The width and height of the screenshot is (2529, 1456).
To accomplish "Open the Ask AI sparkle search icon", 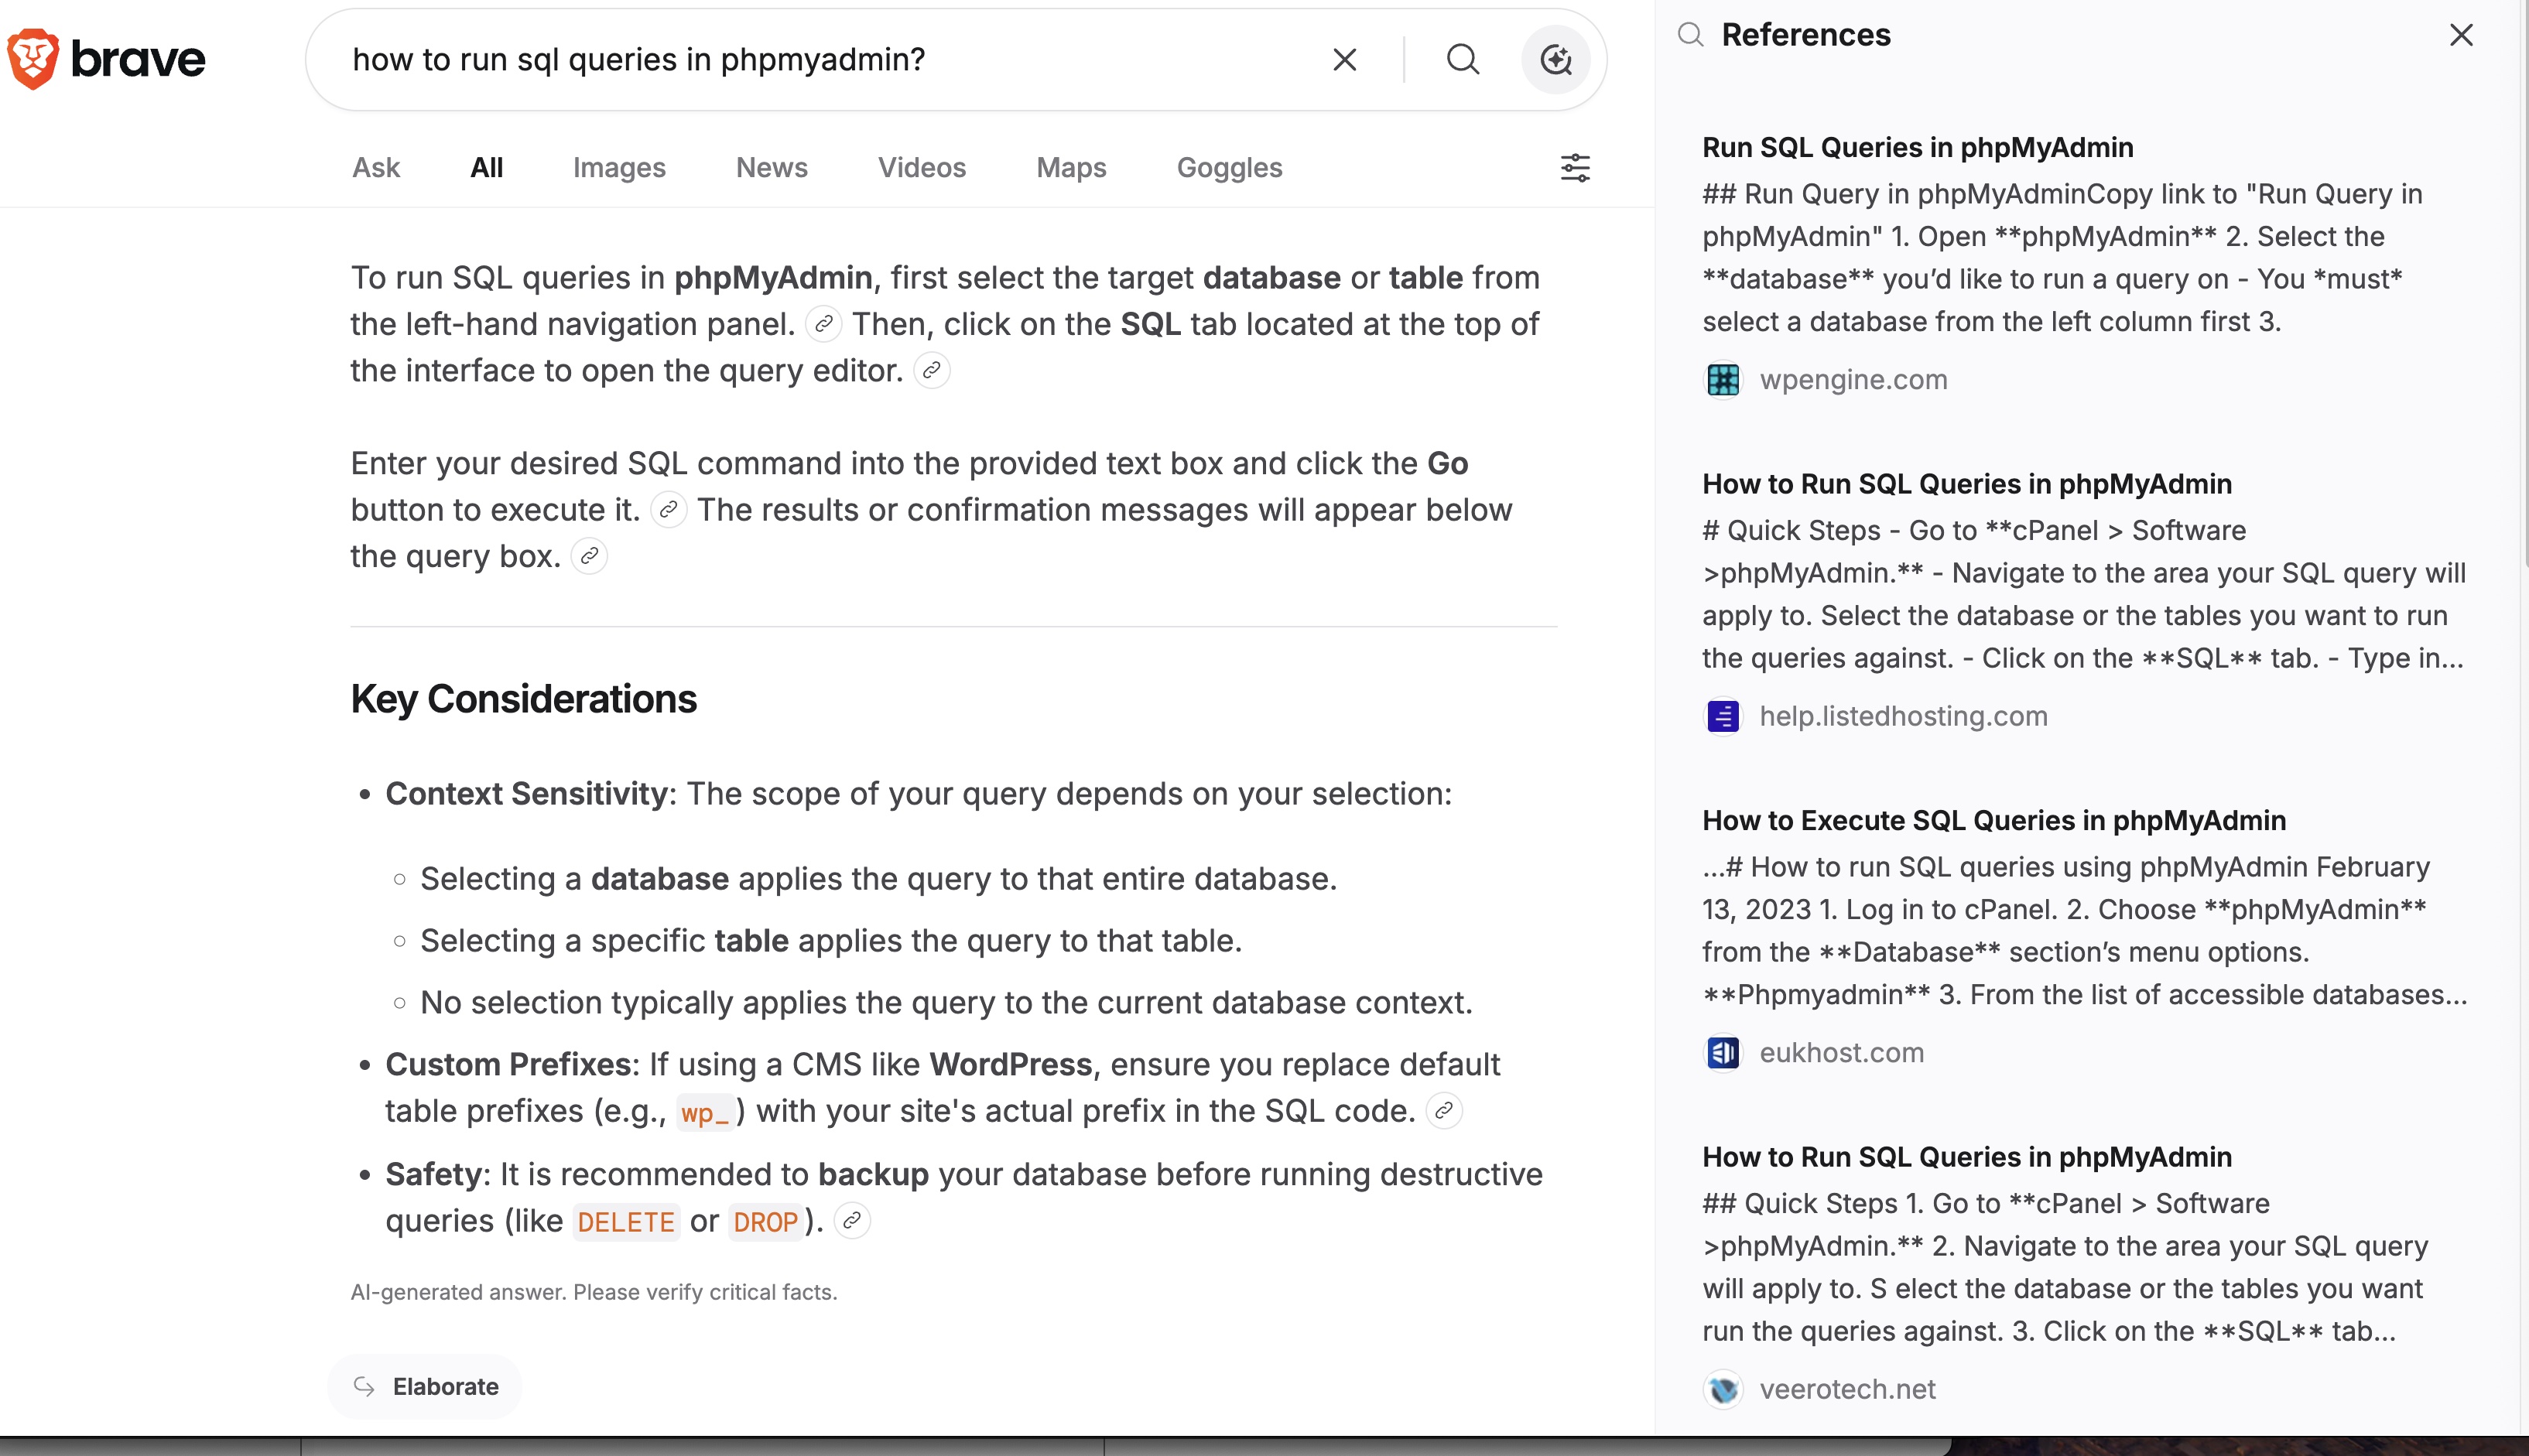I will (1556, 60).
